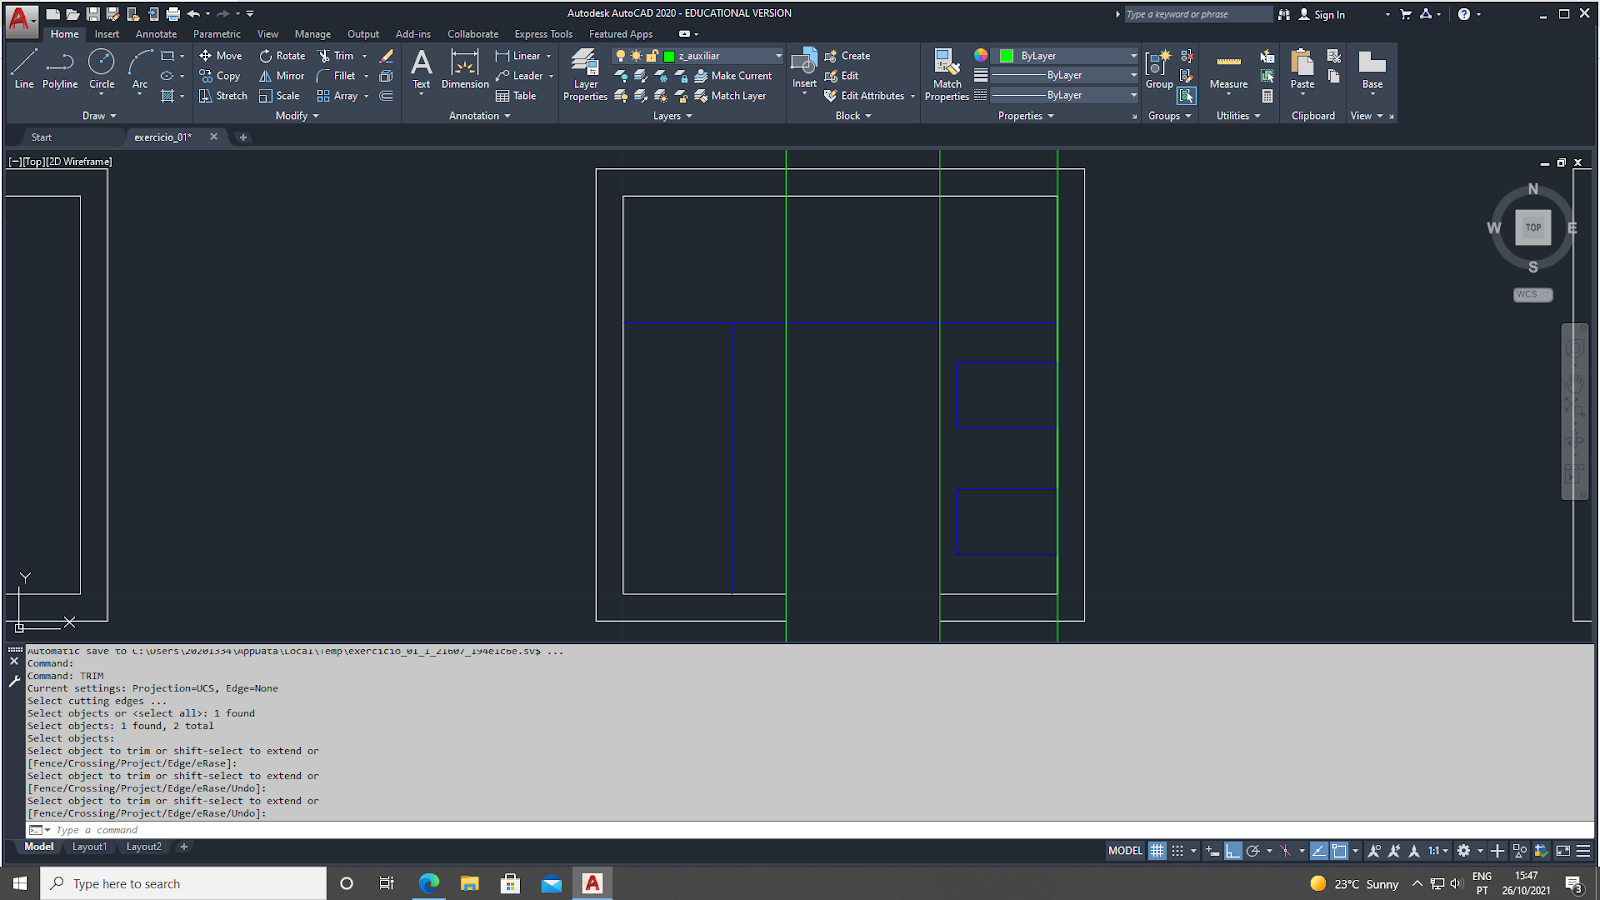Open the Express Tools tab

point(543,34)
